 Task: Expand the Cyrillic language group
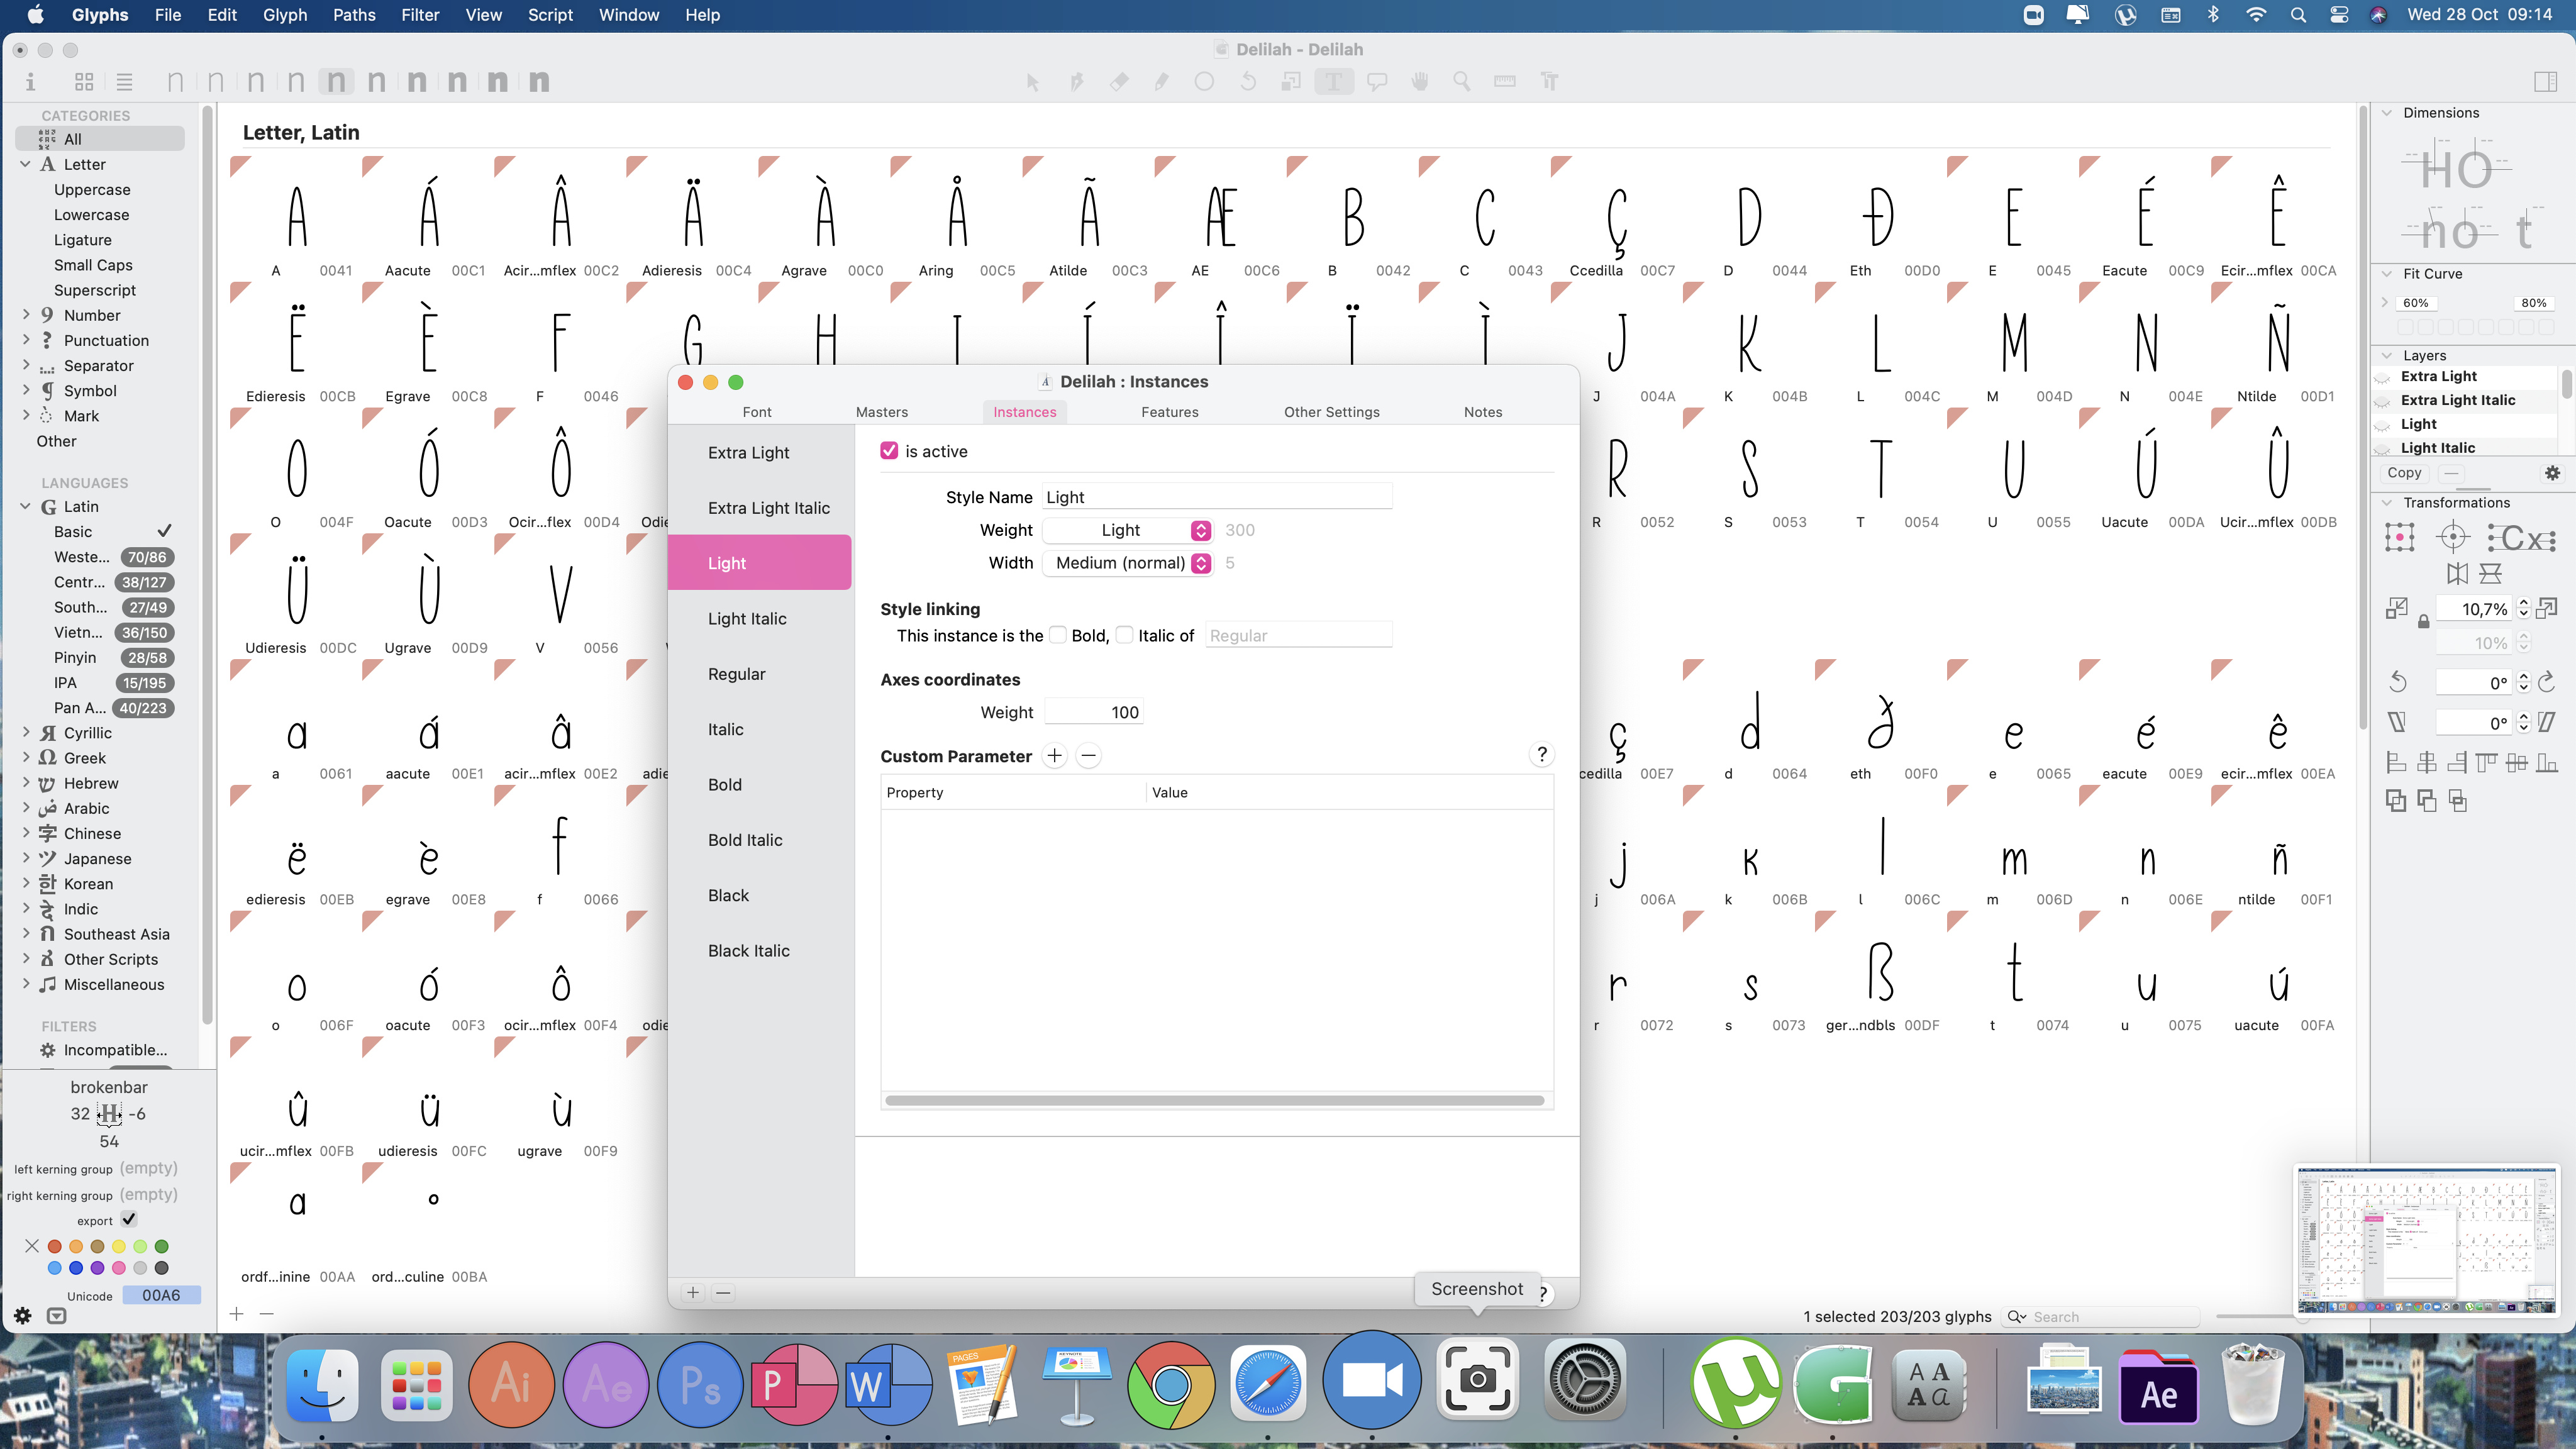coord(26,733)
